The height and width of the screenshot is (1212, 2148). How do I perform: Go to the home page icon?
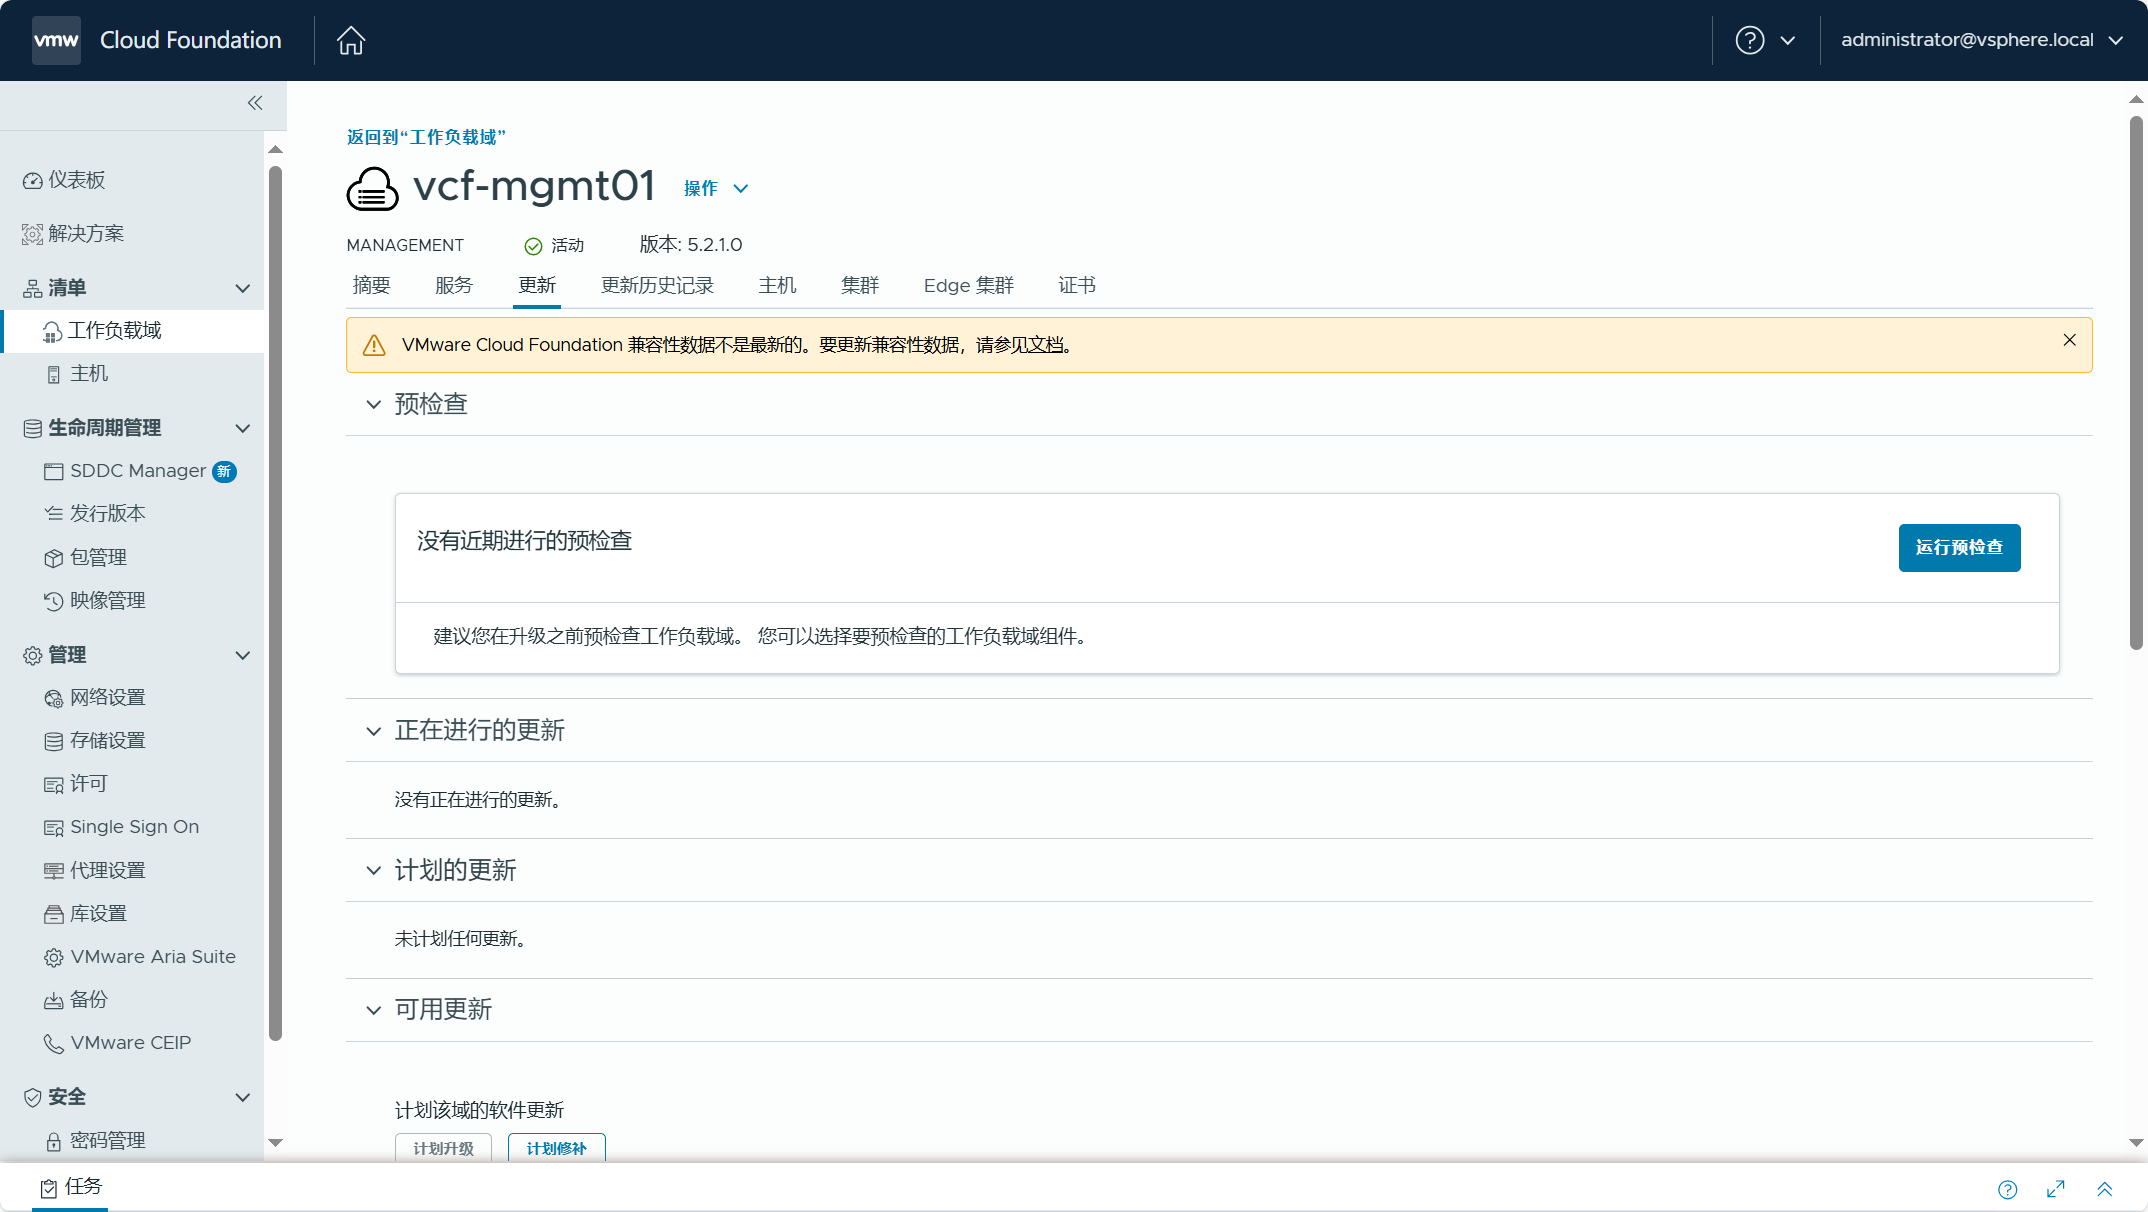click(351, 40)
